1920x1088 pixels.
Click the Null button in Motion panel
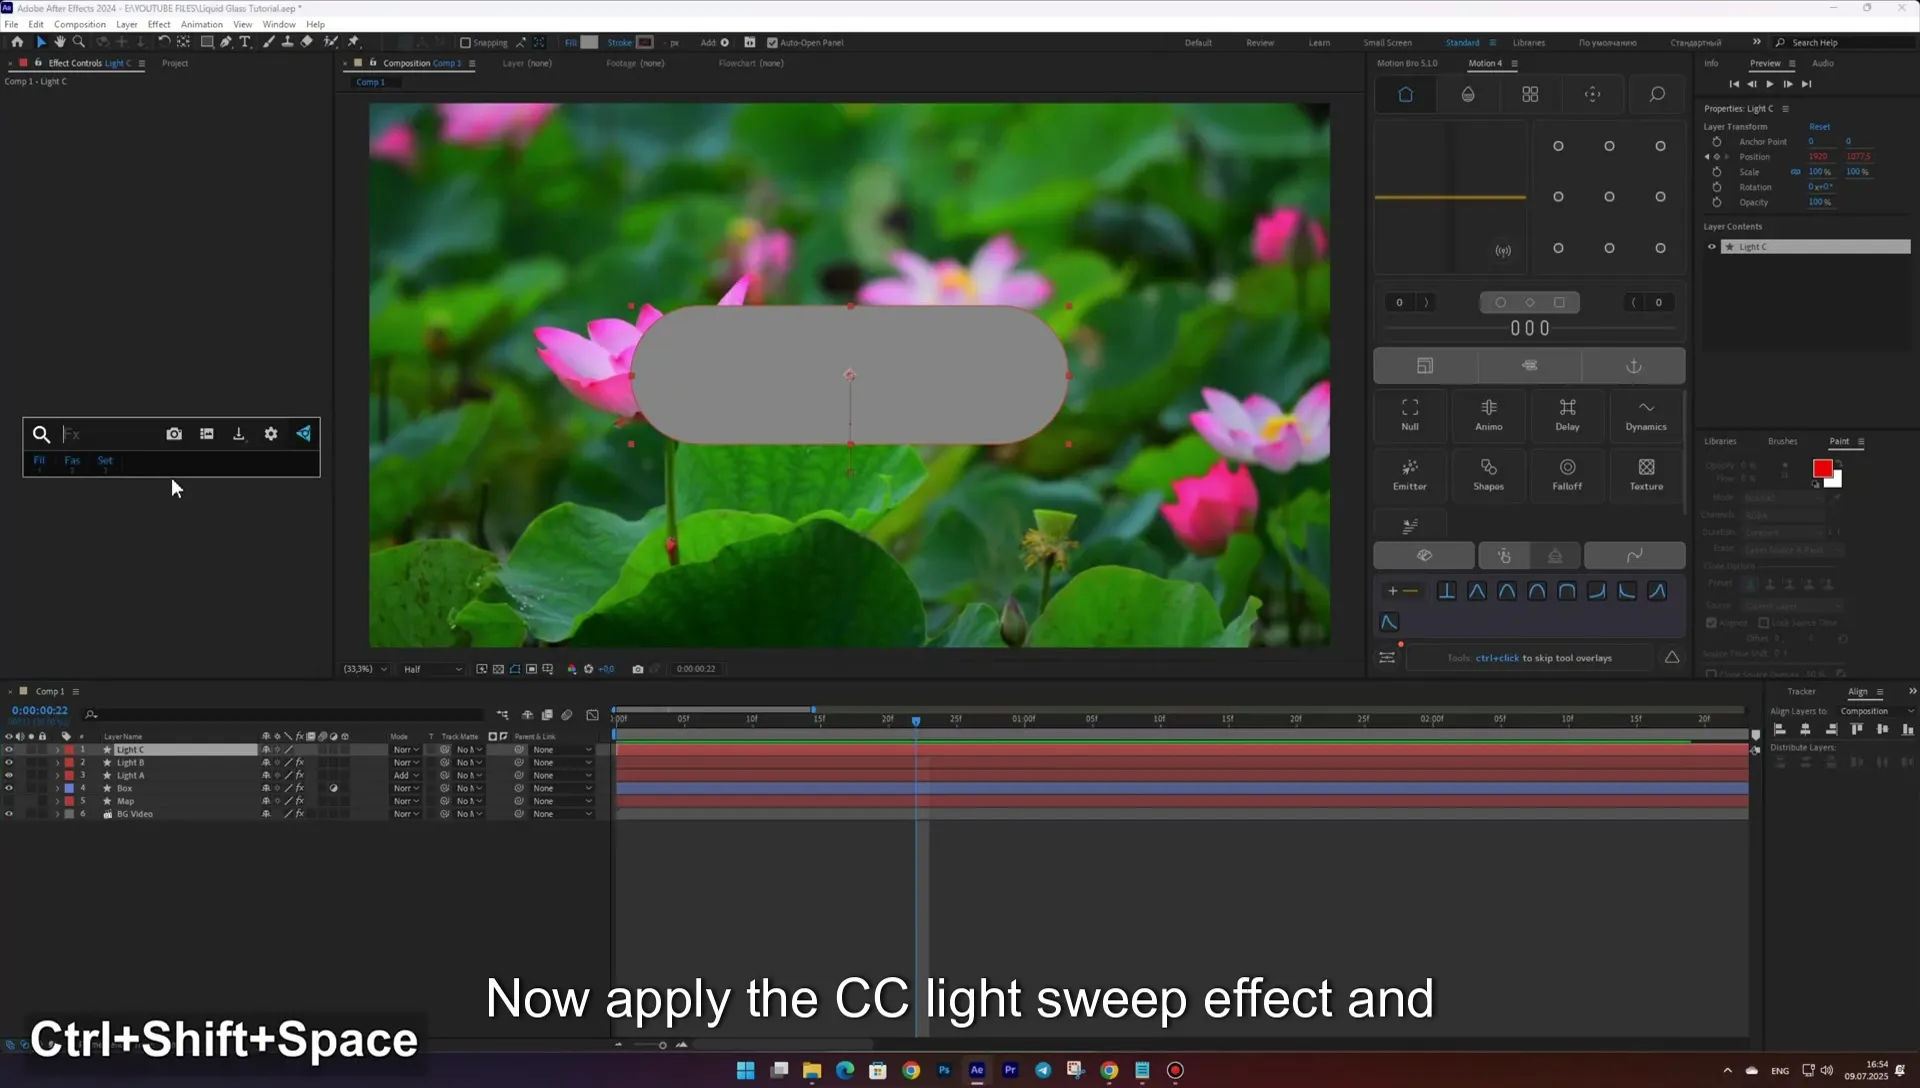1410,415
